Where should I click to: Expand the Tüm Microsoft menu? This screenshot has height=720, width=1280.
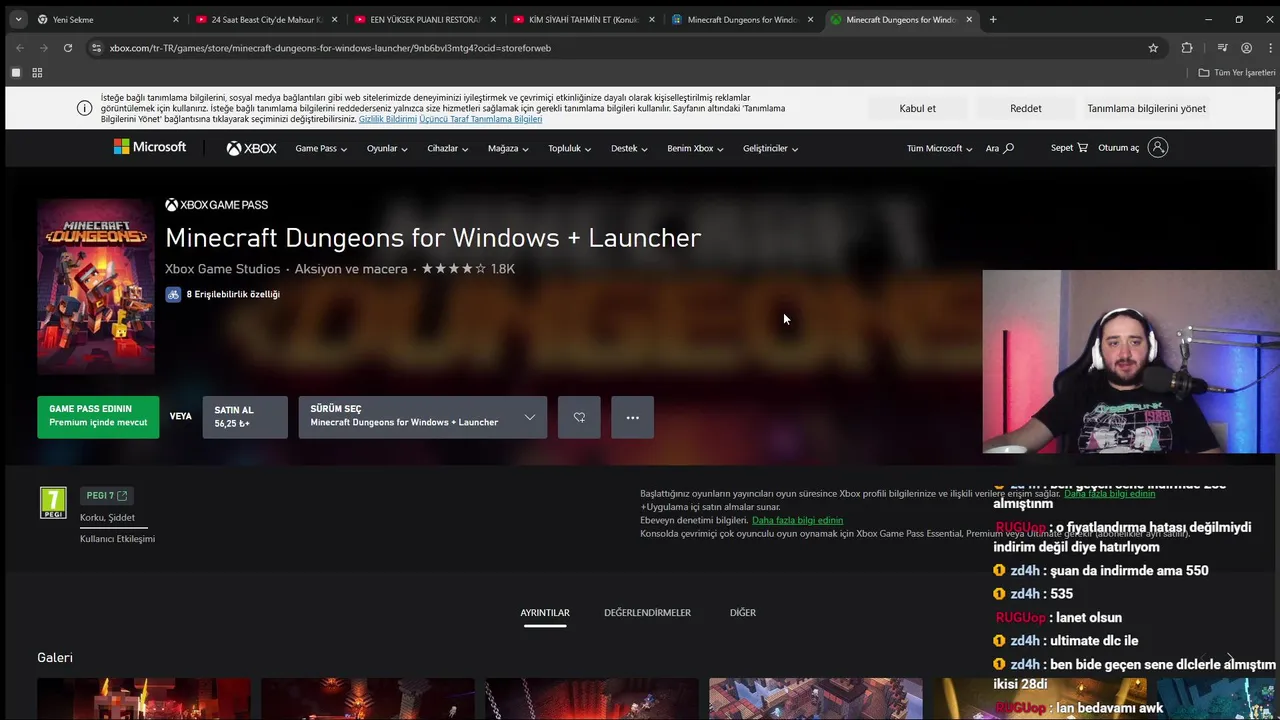click(940, 149)
